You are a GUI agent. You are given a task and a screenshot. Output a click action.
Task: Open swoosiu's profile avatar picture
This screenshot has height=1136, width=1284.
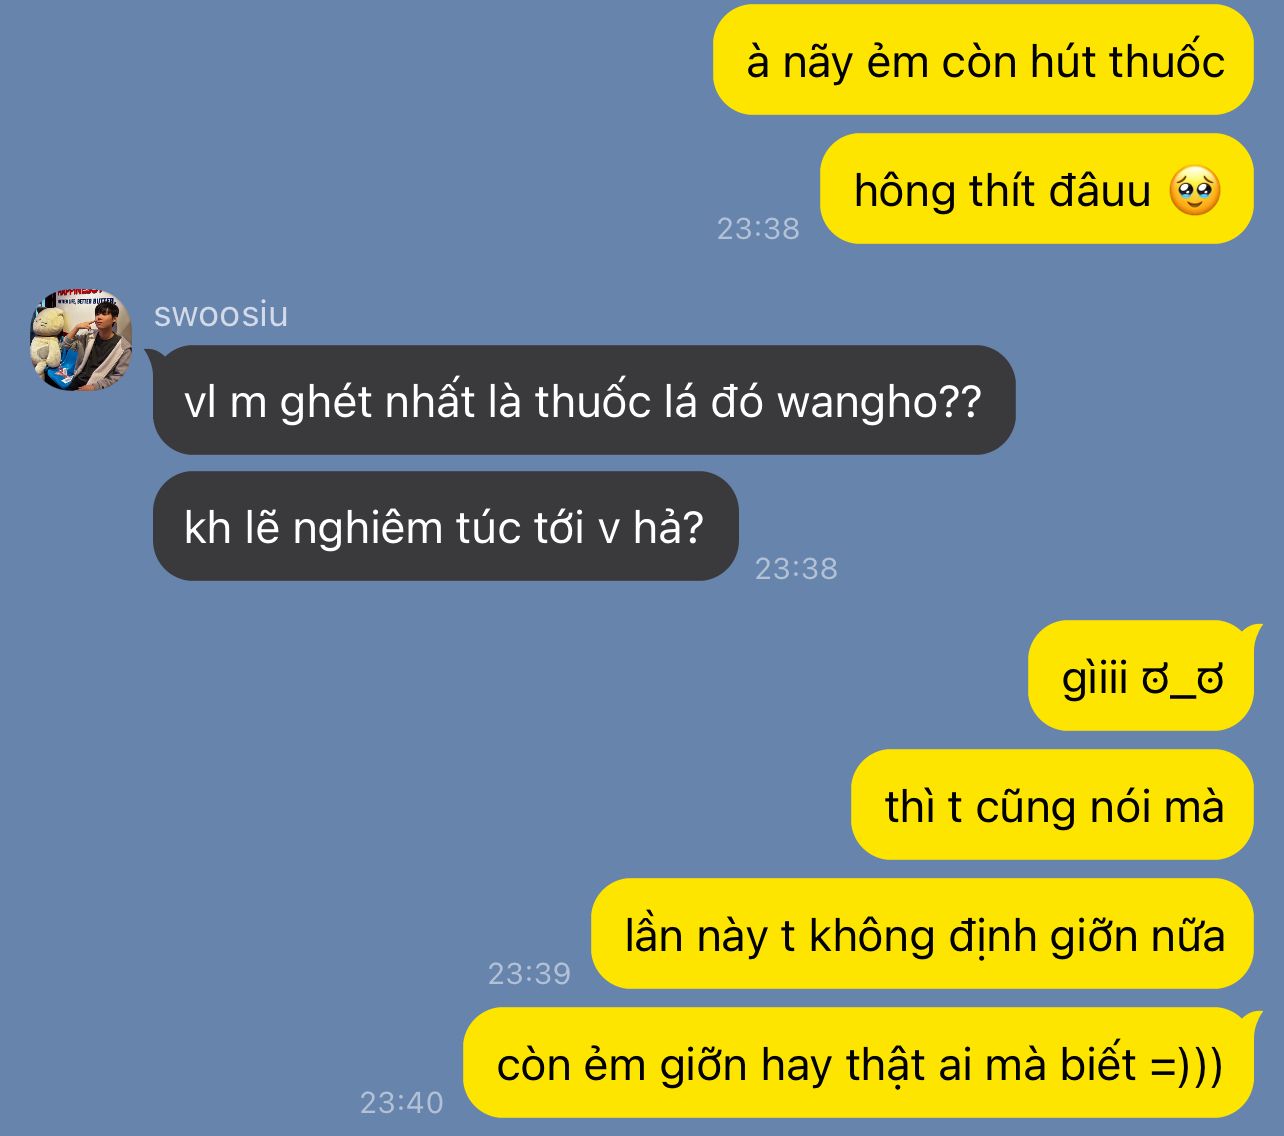coord(81,340)
